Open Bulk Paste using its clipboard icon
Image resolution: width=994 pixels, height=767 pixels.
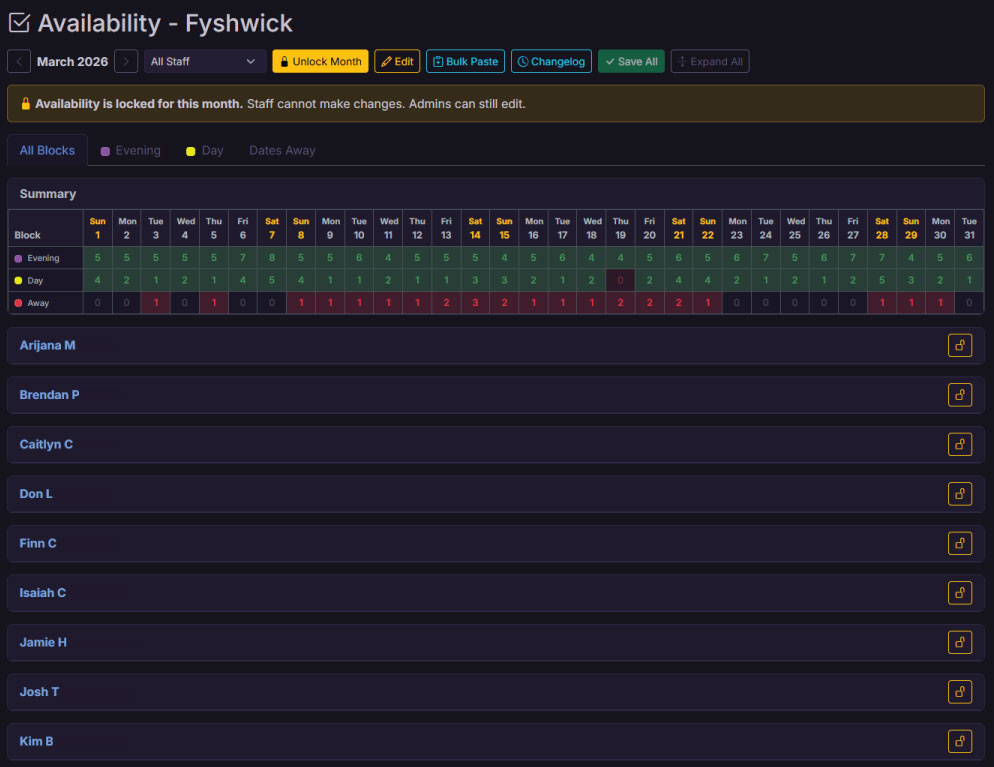point(438,61)
